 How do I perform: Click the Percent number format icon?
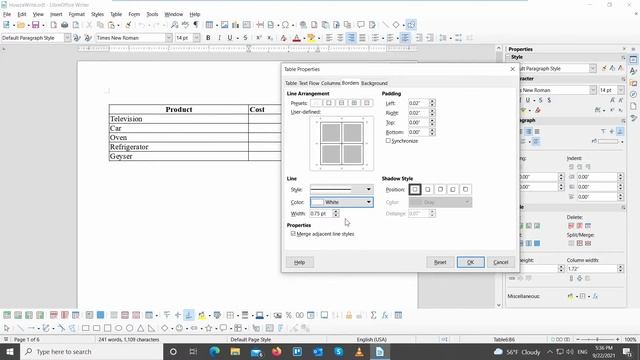point(289,315)
